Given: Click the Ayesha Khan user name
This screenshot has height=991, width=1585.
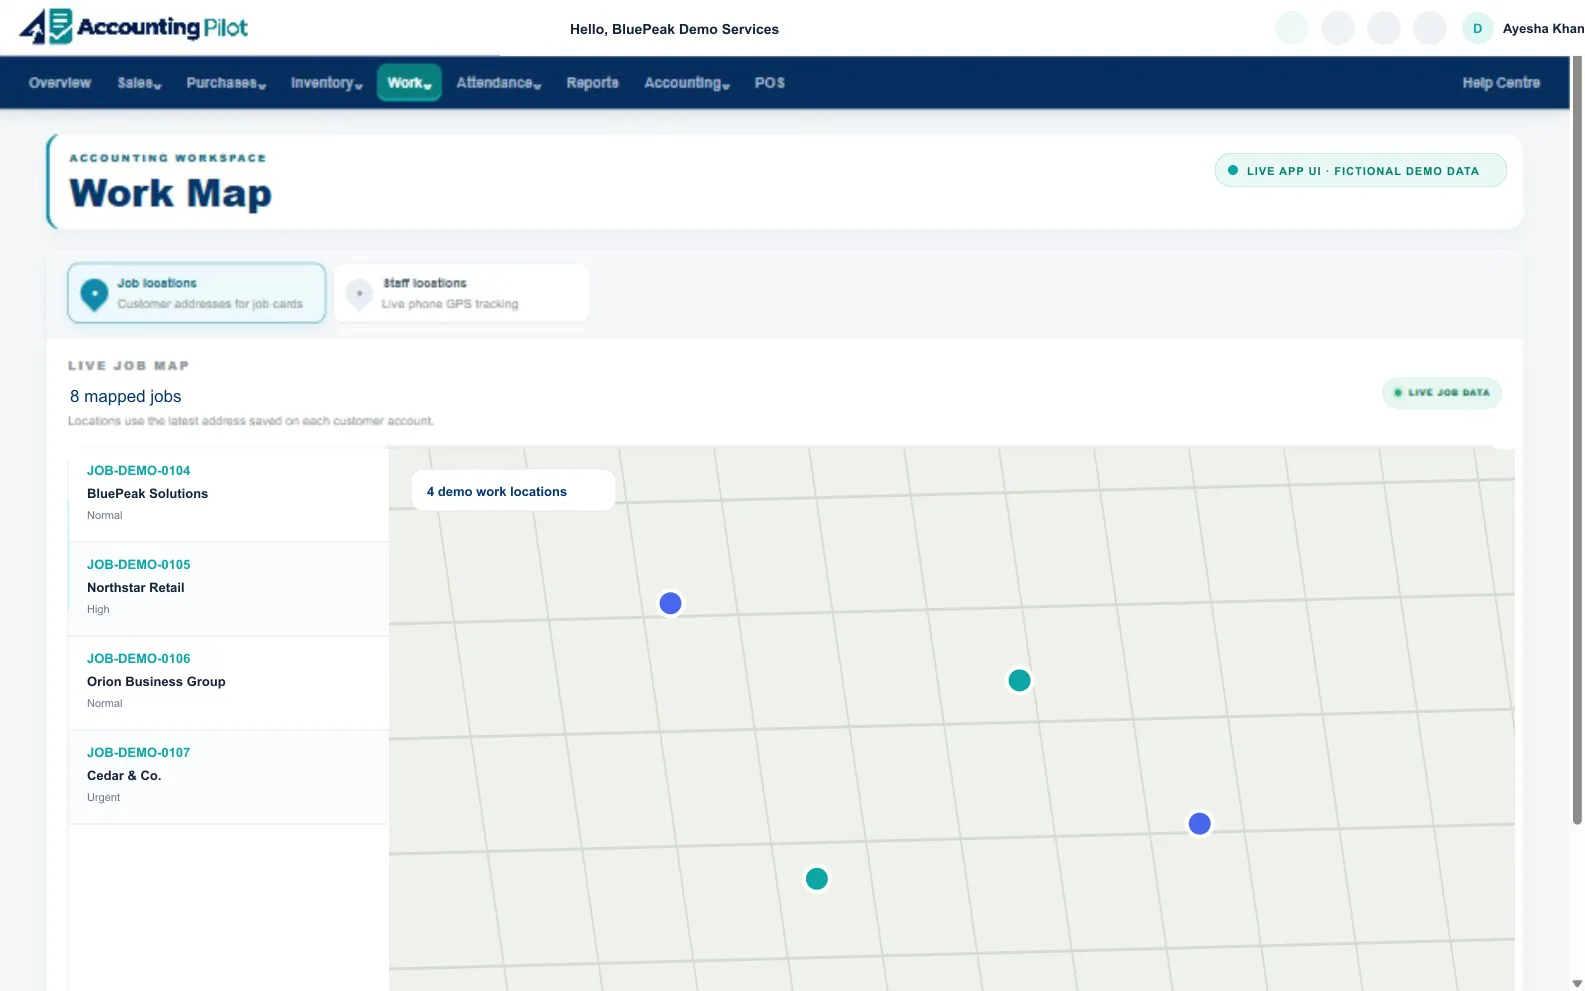Looking at the screenshot, I should (x=1543, y=29).
